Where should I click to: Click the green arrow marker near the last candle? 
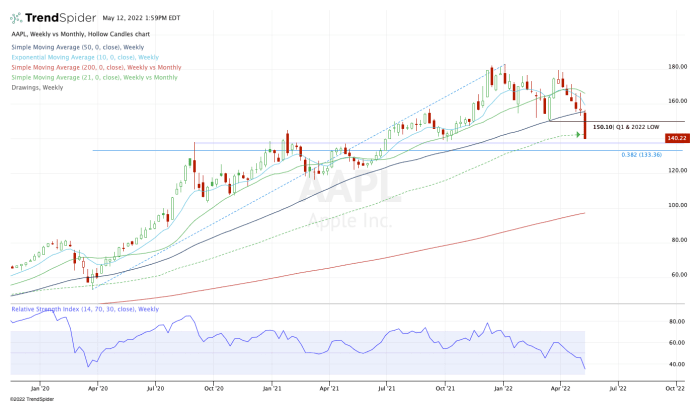[x=579, y=134]
